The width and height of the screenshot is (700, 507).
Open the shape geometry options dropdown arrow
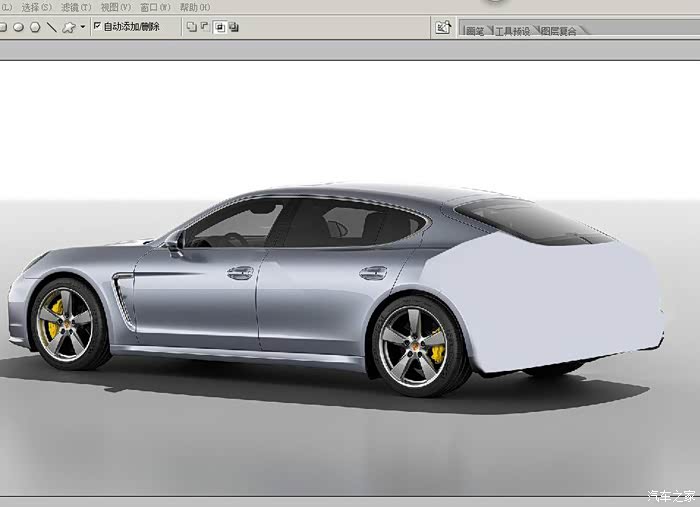coord(82,27)
